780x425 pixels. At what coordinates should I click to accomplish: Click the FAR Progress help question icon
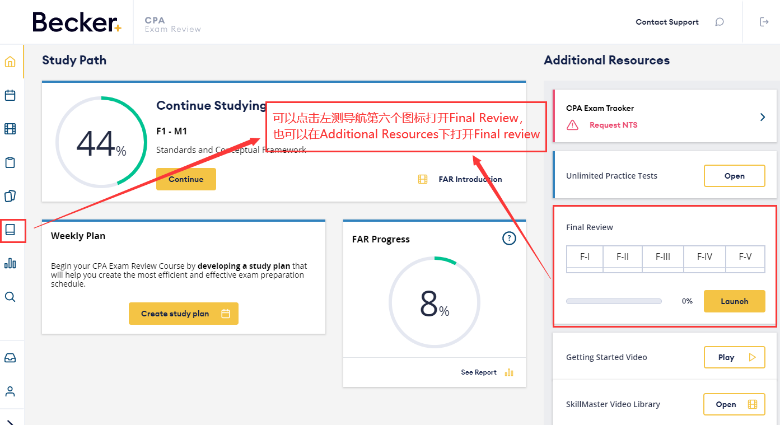pos(508,238)
